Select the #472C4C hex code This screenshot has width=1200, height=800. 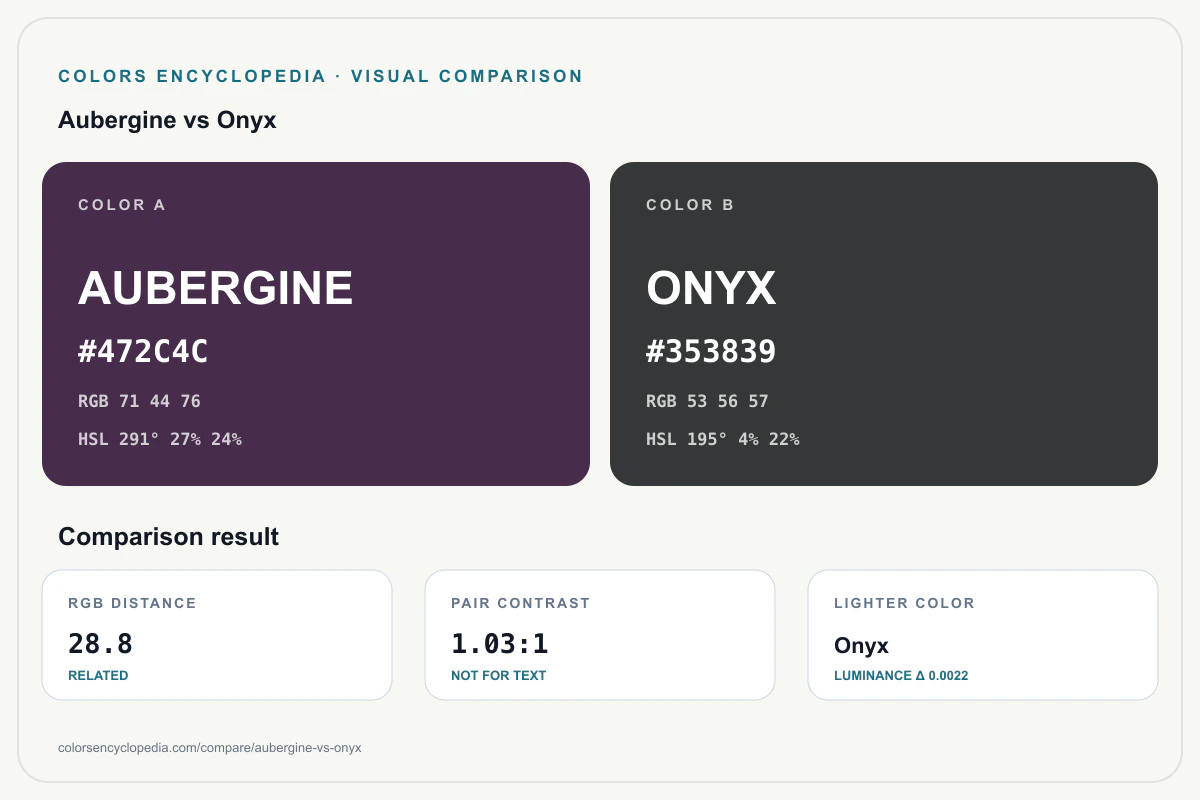pyautogui.click(x=143, y=352)
